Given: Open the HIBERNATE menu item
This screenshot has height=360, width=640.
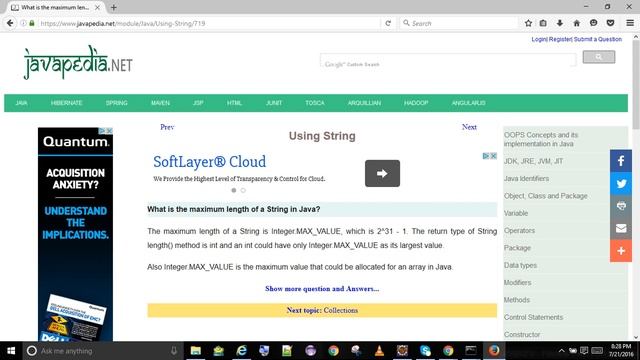Looking at the screenshot, I should (67, 103).
